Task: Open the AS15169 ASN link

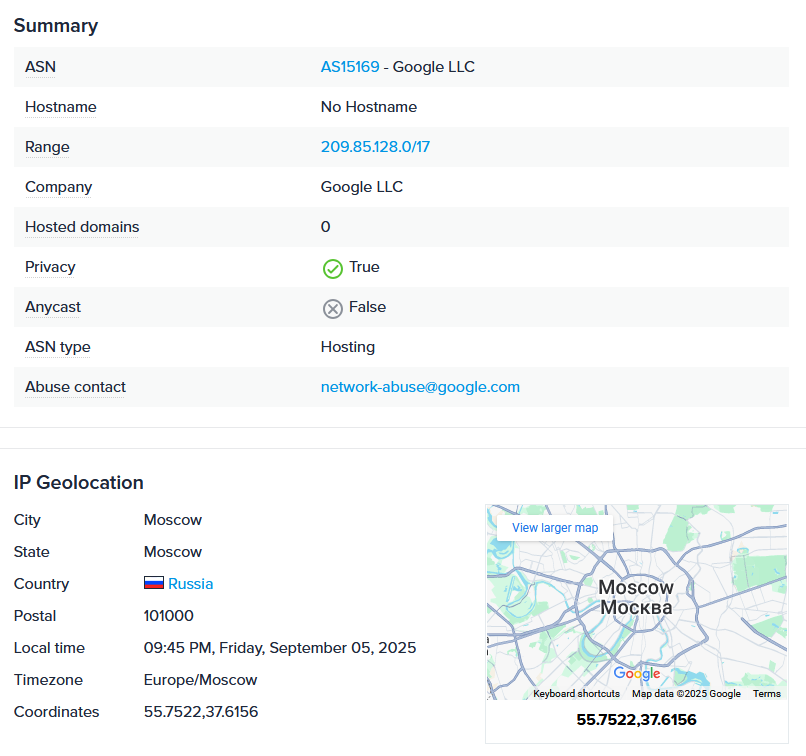Action: pyautogui.click(x=350, y=67)
